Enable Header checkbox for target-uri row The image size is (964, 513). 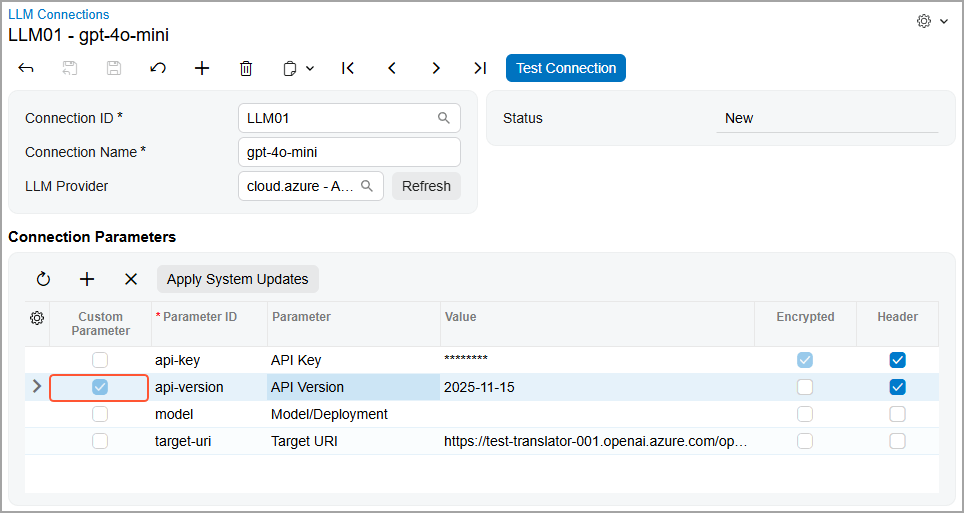[897, 441]
